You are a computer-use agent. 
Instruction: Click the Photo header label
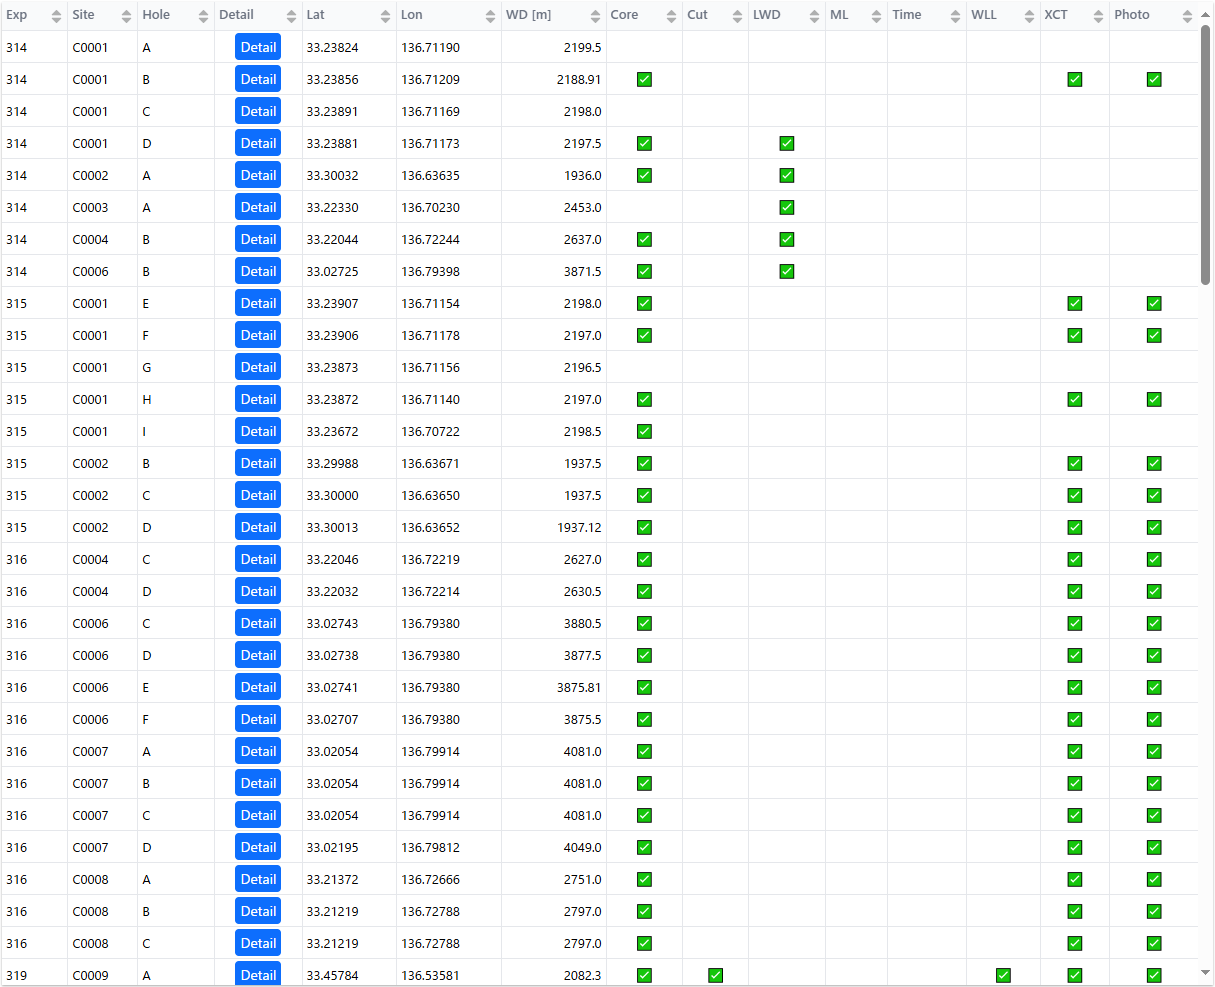click(x=1132, y=15)
